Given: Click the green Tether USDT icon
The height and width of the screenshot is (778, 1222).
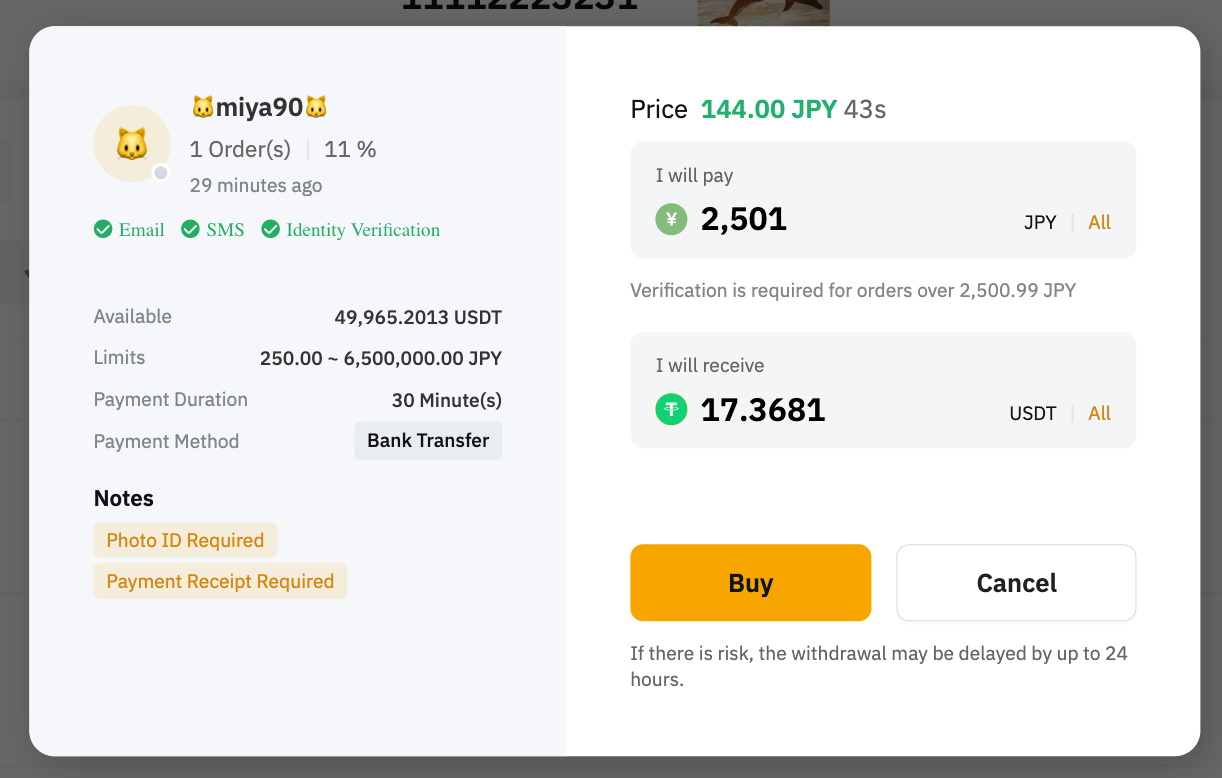Looking at the screenshot, I should 671,410.
